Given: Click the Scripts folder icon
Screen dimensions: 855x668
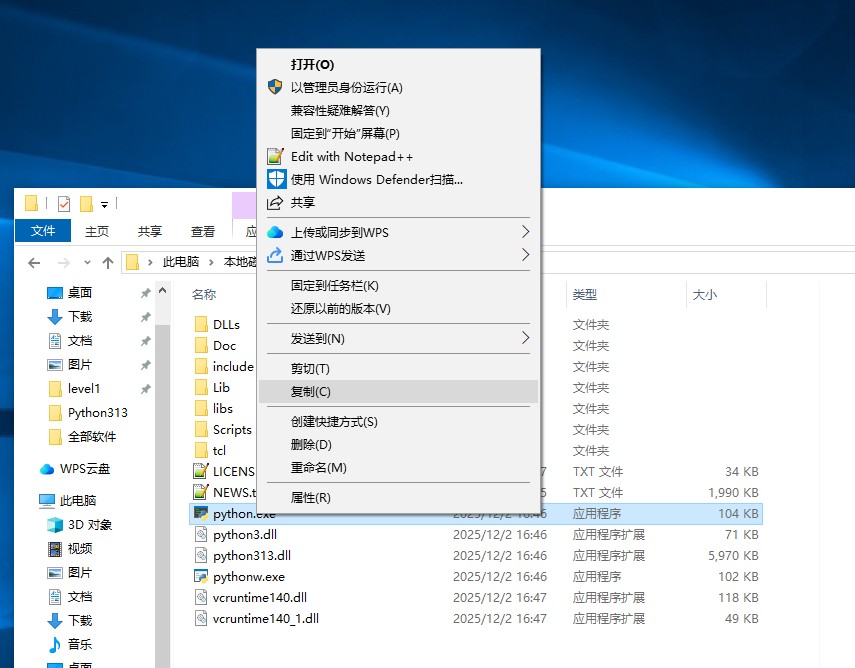Looking at the screenshot, I should point(201,430).
